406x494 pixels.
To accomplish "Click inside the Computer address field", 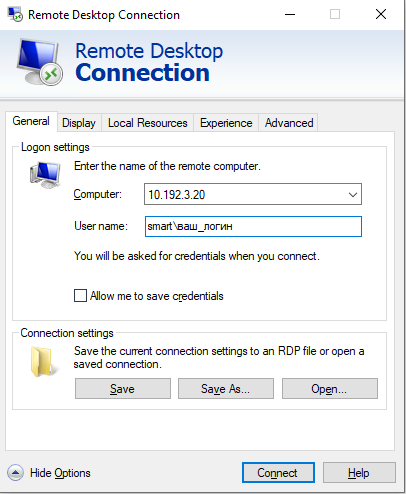I will coord(245,194).
